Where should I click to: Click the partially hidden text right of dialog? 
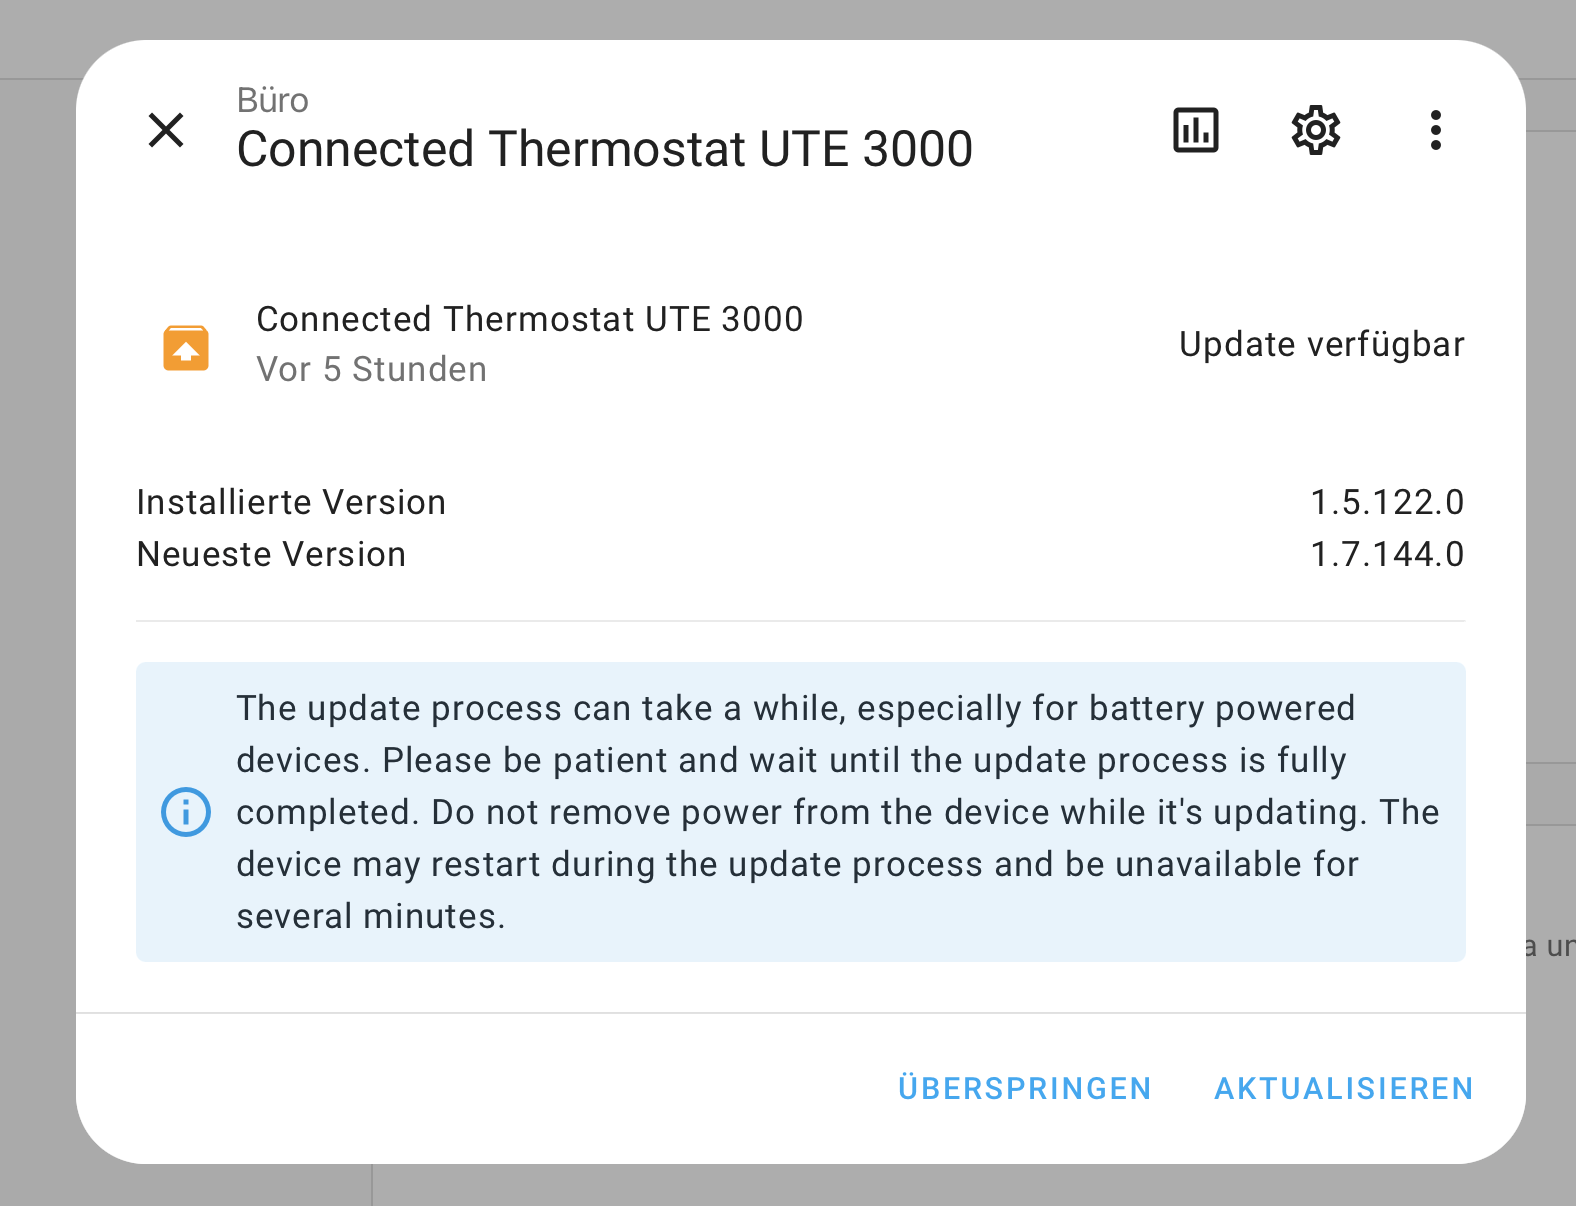[1551, 946]
